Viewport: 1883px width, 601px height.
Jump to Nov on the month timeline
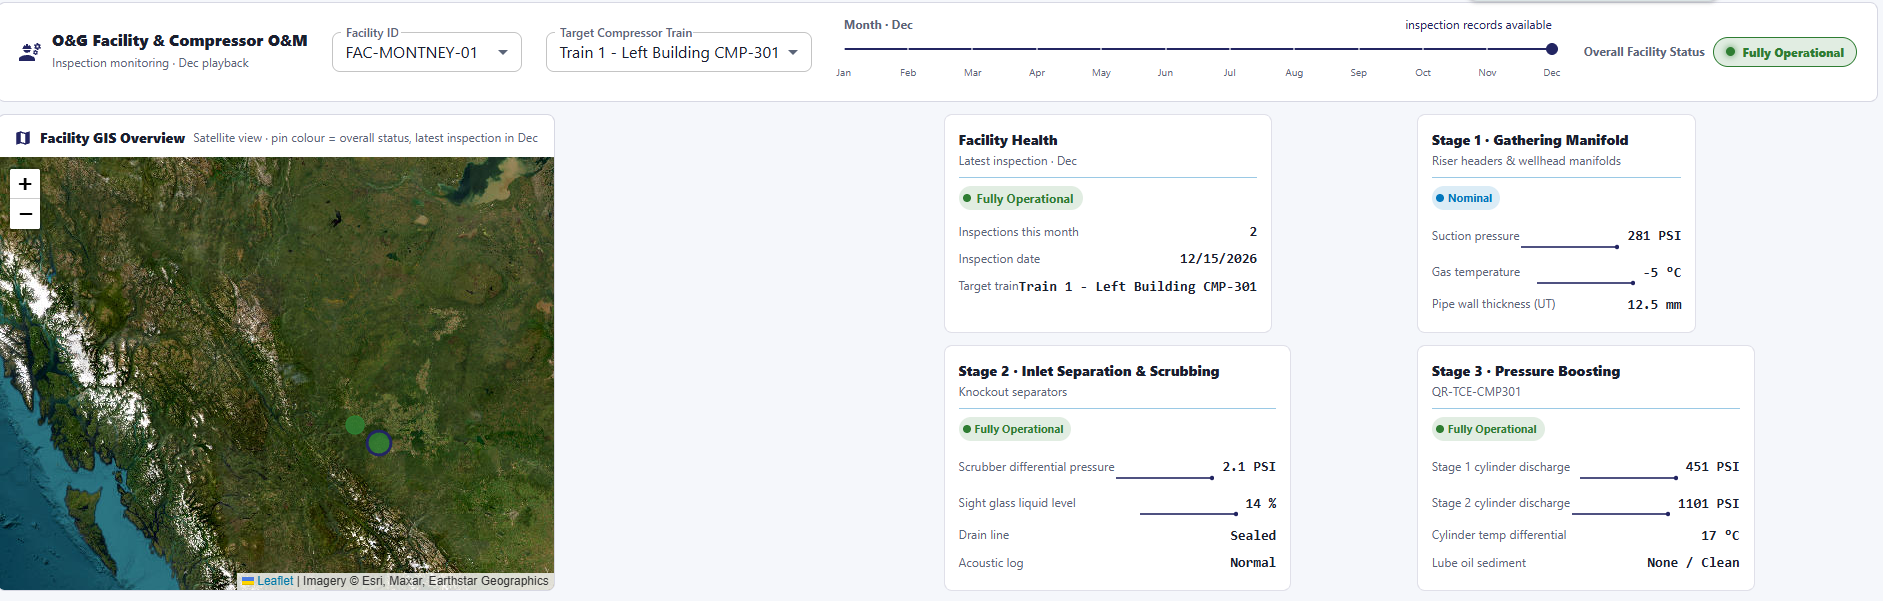(x=1487, y=73)
